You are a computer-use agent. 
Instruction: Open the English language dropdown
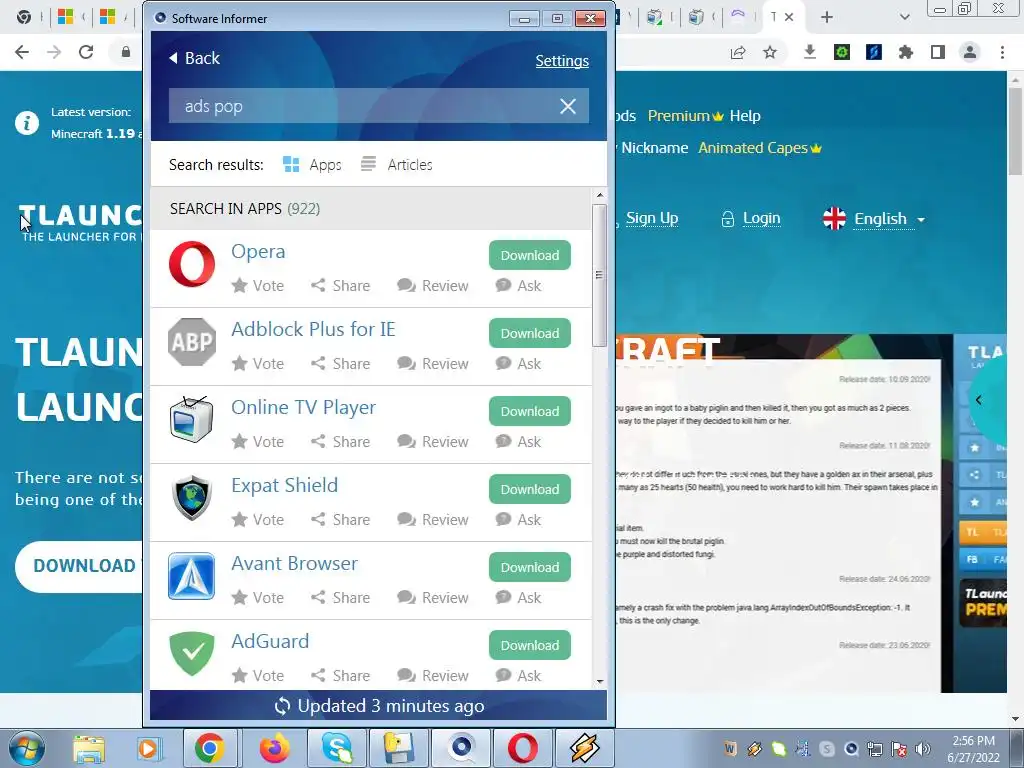873,219
